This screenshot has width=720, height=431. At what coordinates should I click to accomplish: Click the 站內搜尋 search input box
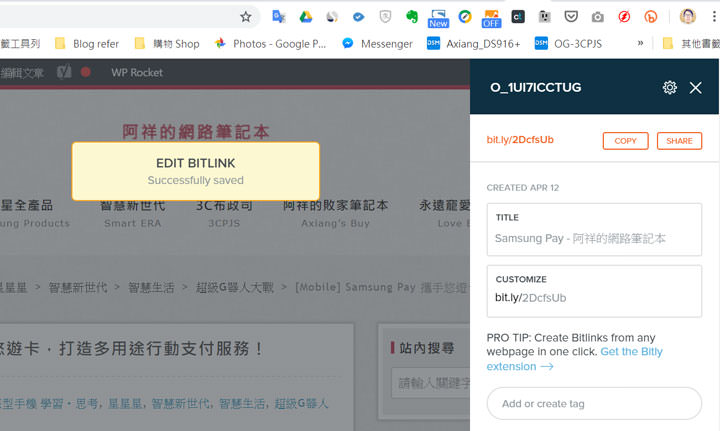(431, 382)
